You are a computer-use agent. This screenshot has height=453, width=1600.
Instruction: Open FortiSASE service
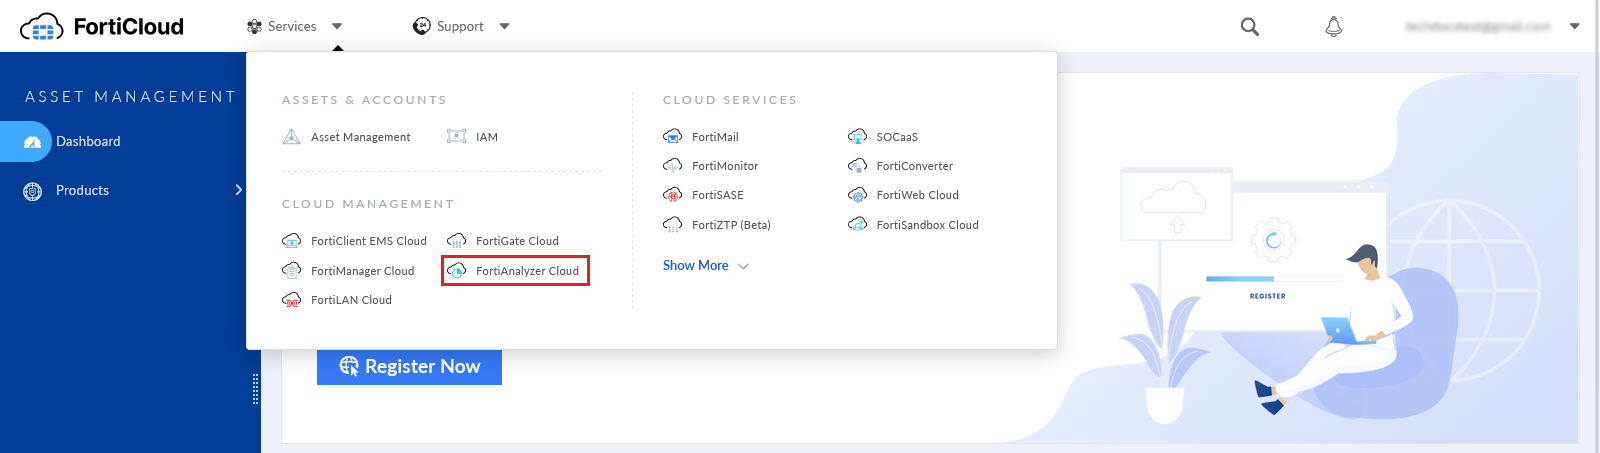(718, 195)
